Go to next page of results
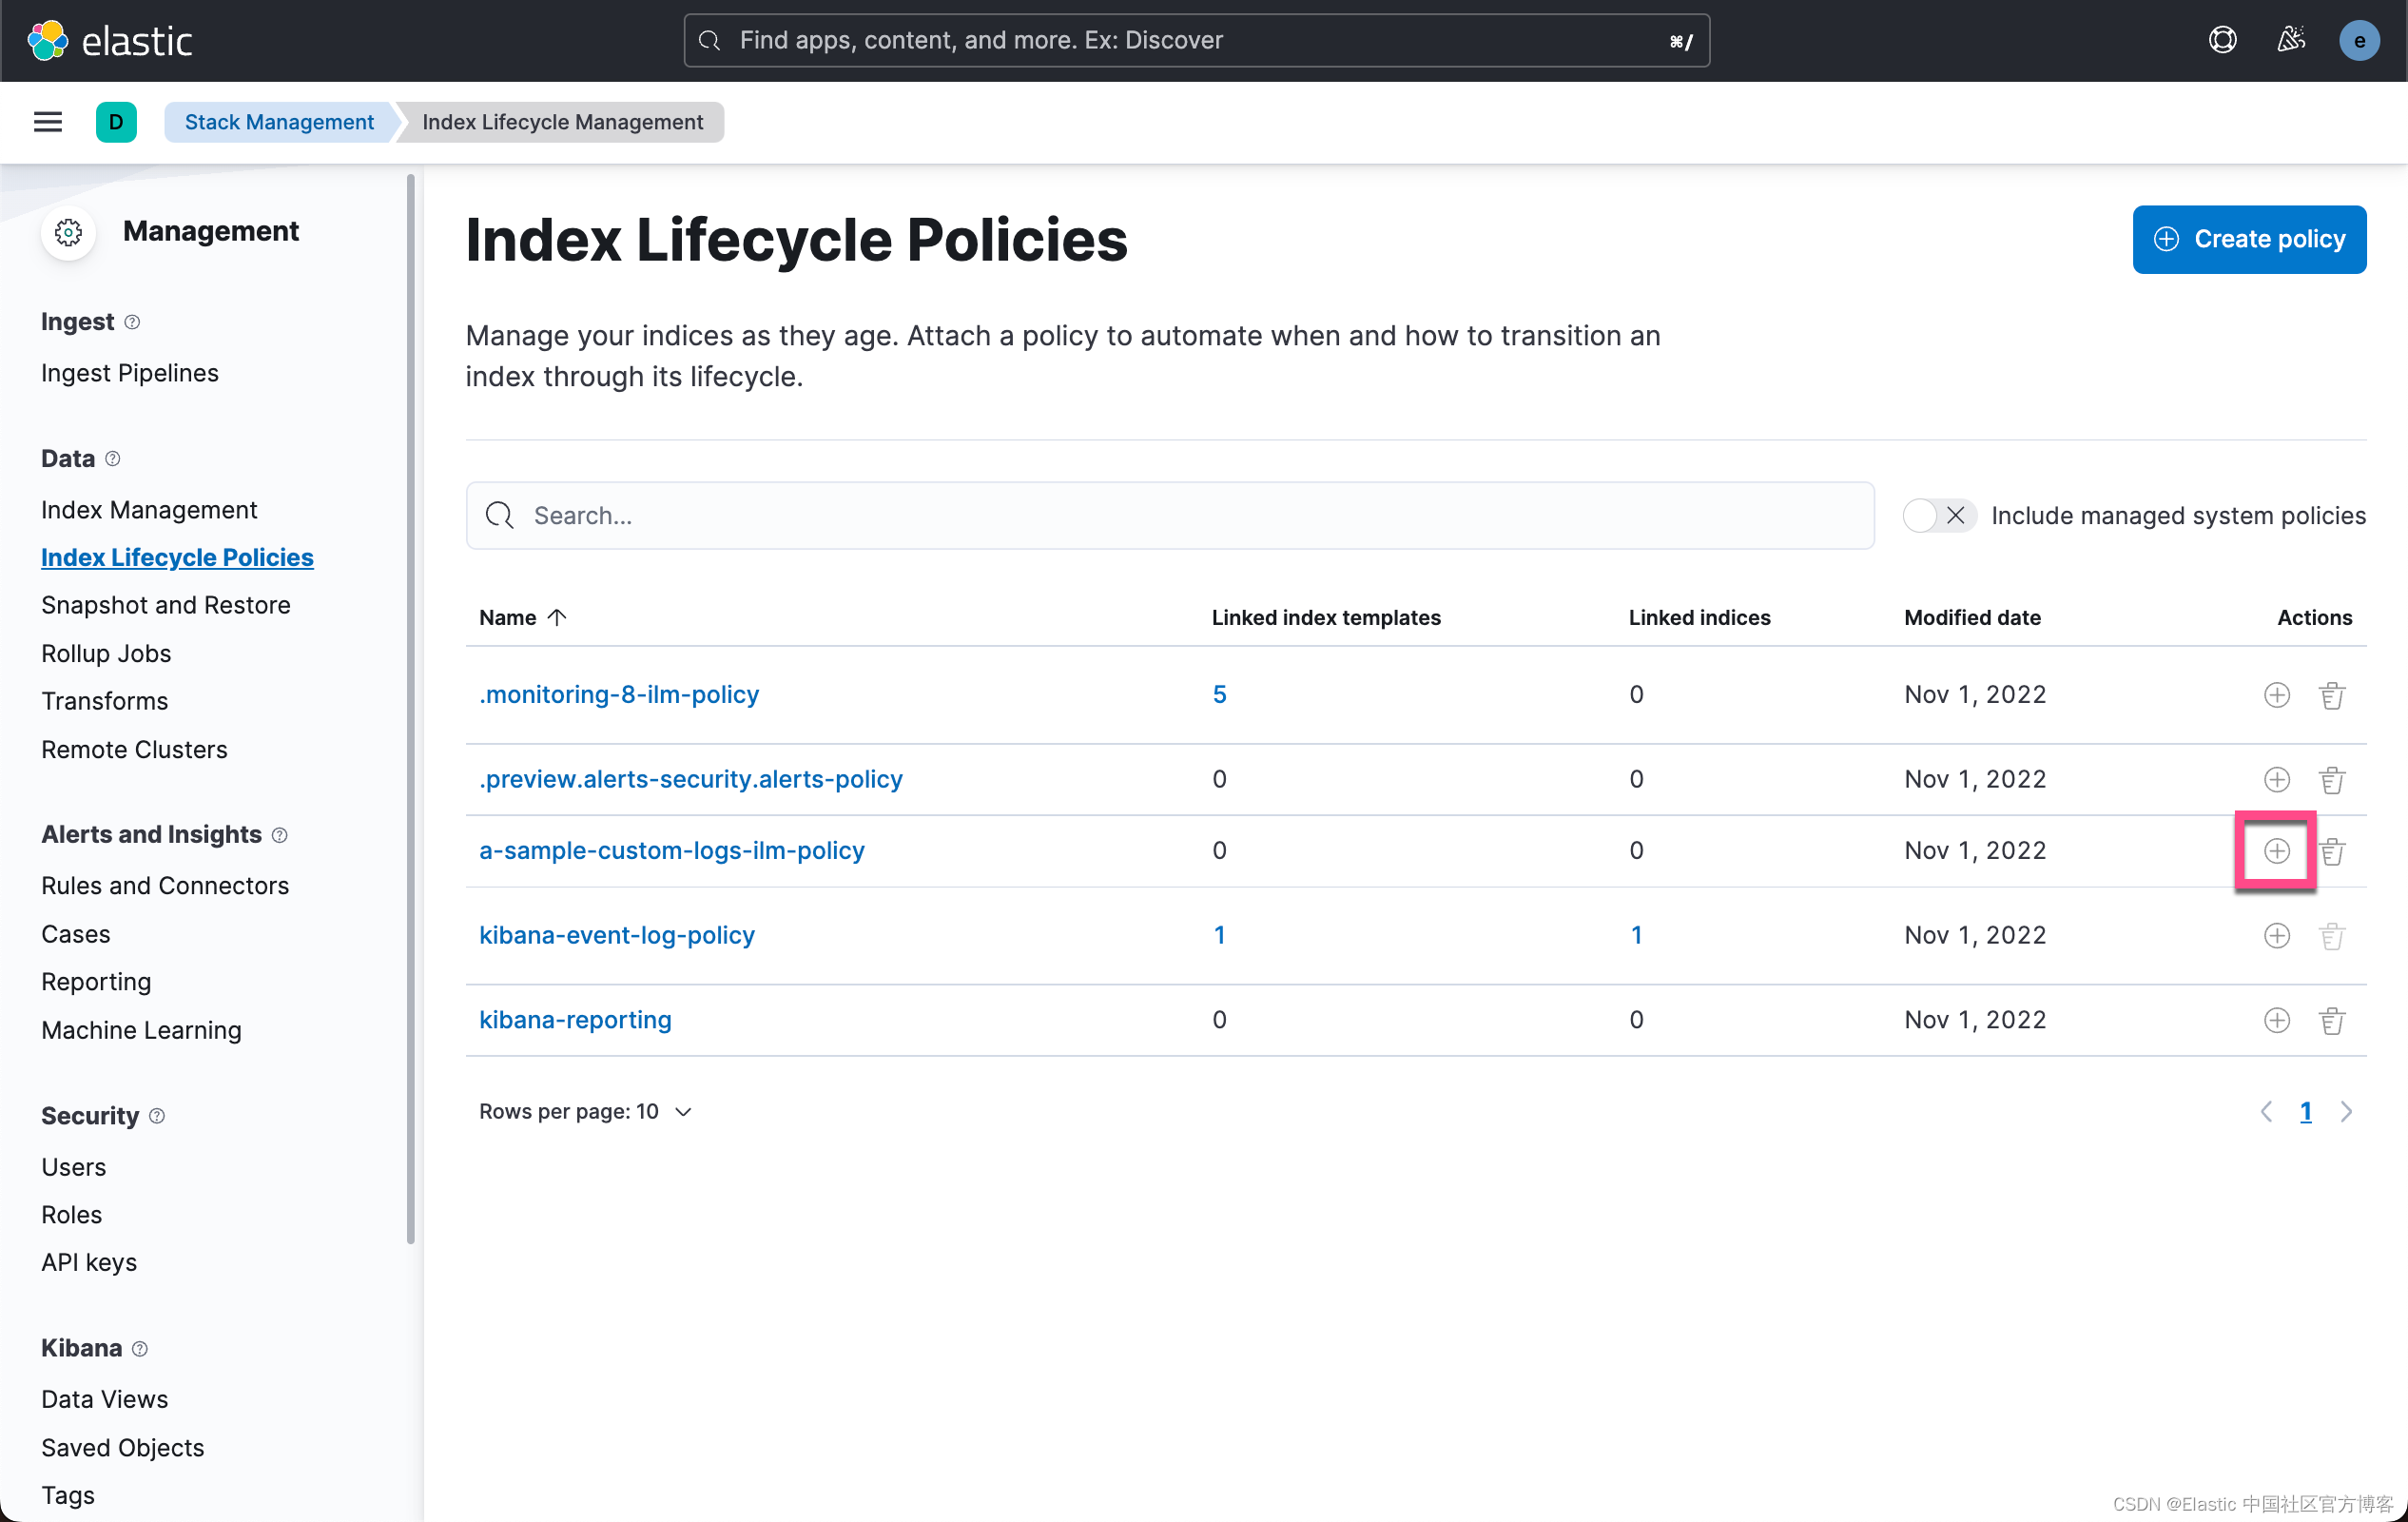This screenshot has width=2408, height=1522. click(x=2346, y=1112)
